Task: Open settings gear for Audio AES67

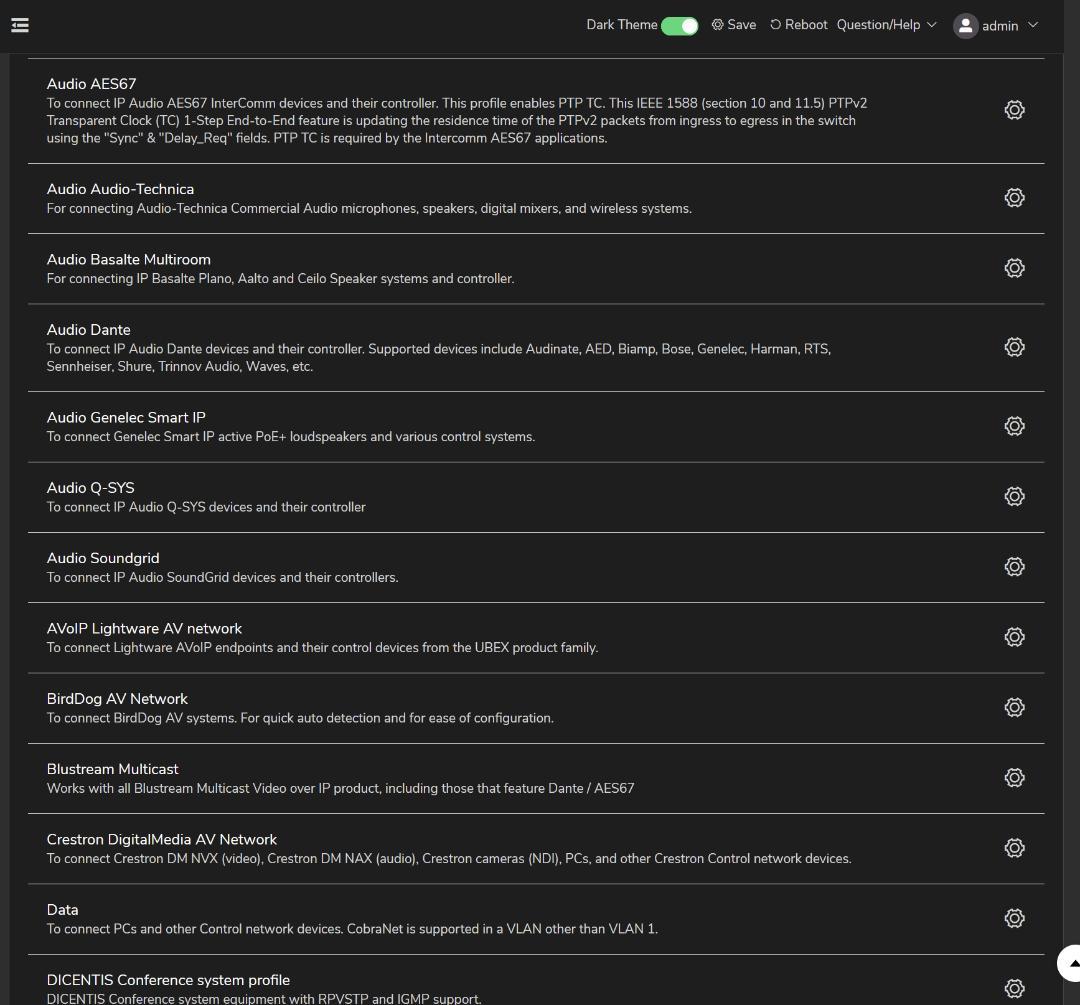Action: coord(1014,110)
